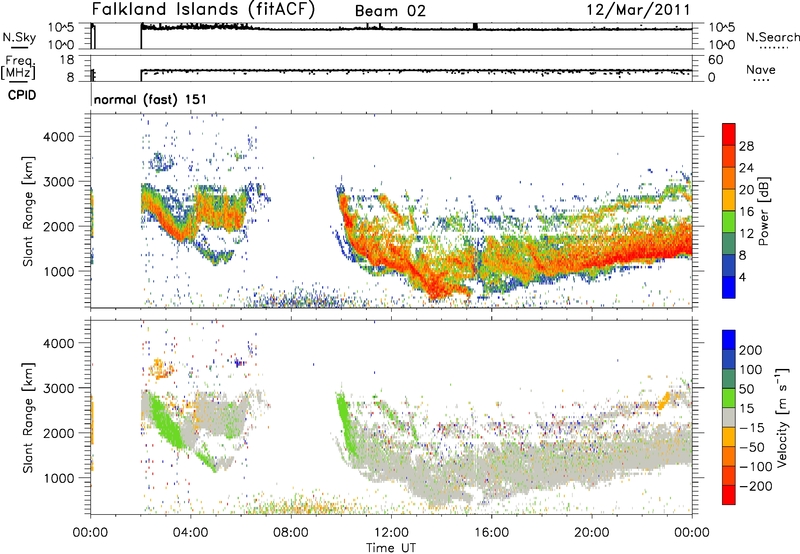Click the light-green 12–16 dB power swatch

[729, 221]
